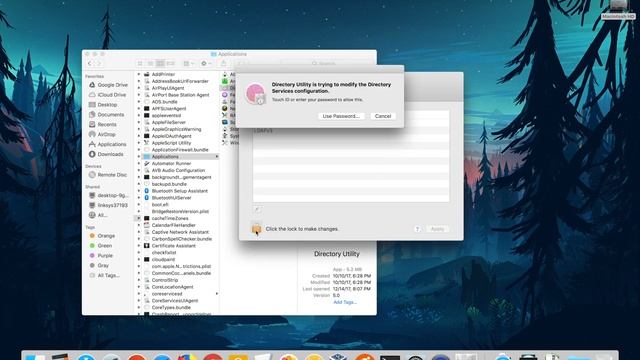Image resolution: width=640 pixels, height=360 pixels.
Task: Expand the Certificate Assistant row triangle
Action: tap(138, 246)
